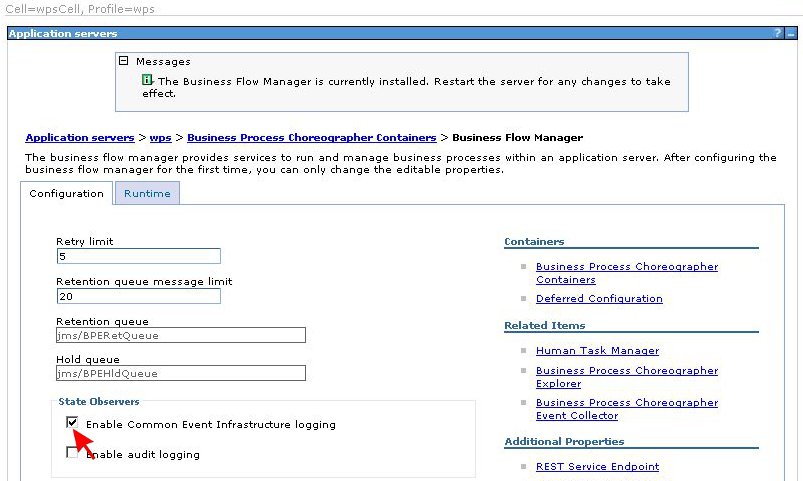Disable Common Event Infrastructure logging checkbox
Viewport: 803px width, 481px height.
coord(72,424)
